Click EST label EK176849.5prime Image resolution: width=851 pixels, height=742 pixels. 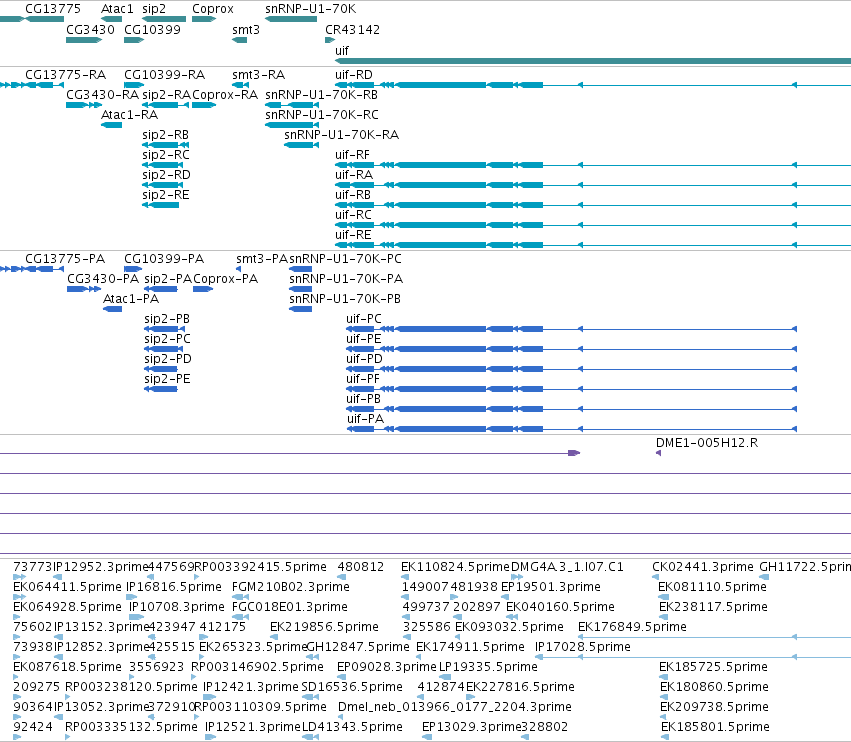[x=632, y=627]
